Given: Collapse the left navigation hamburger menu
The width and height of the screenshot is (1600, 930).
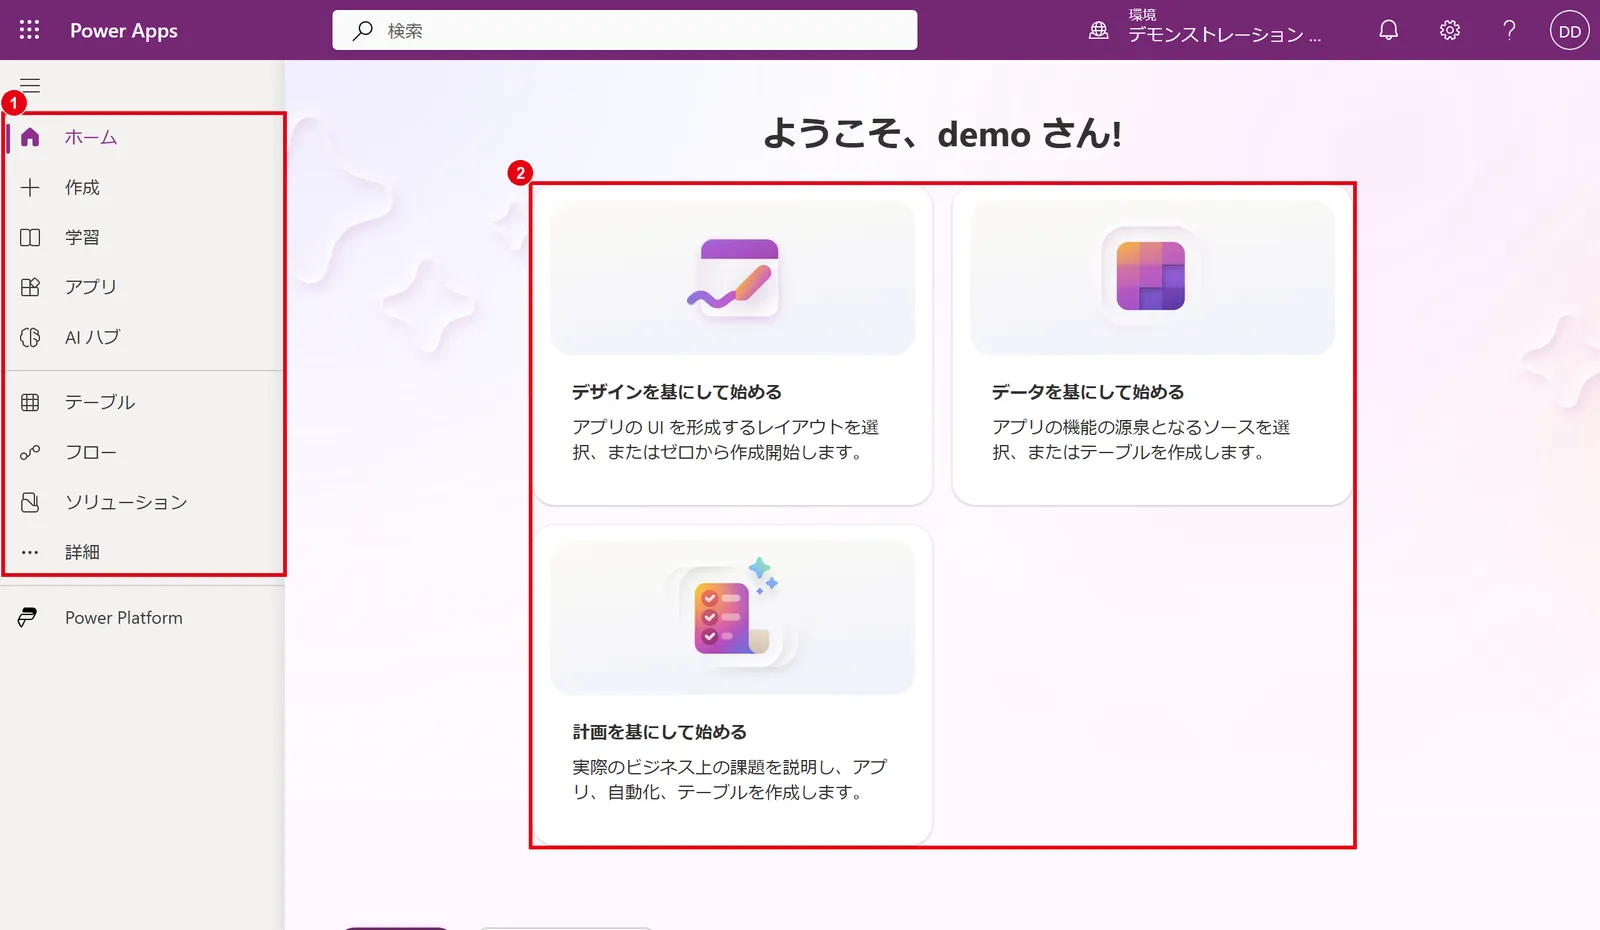Looking at the screenshot, I should click(30, 86).
